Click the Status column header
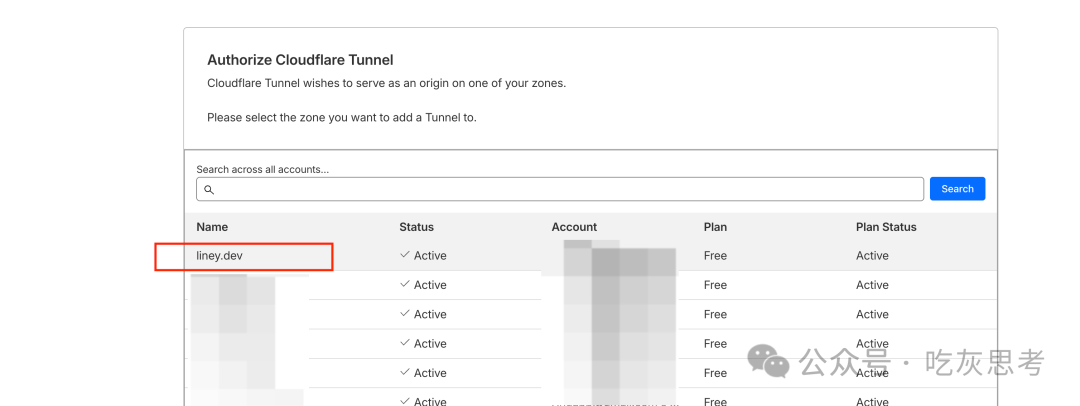 (x=417, y=227)
